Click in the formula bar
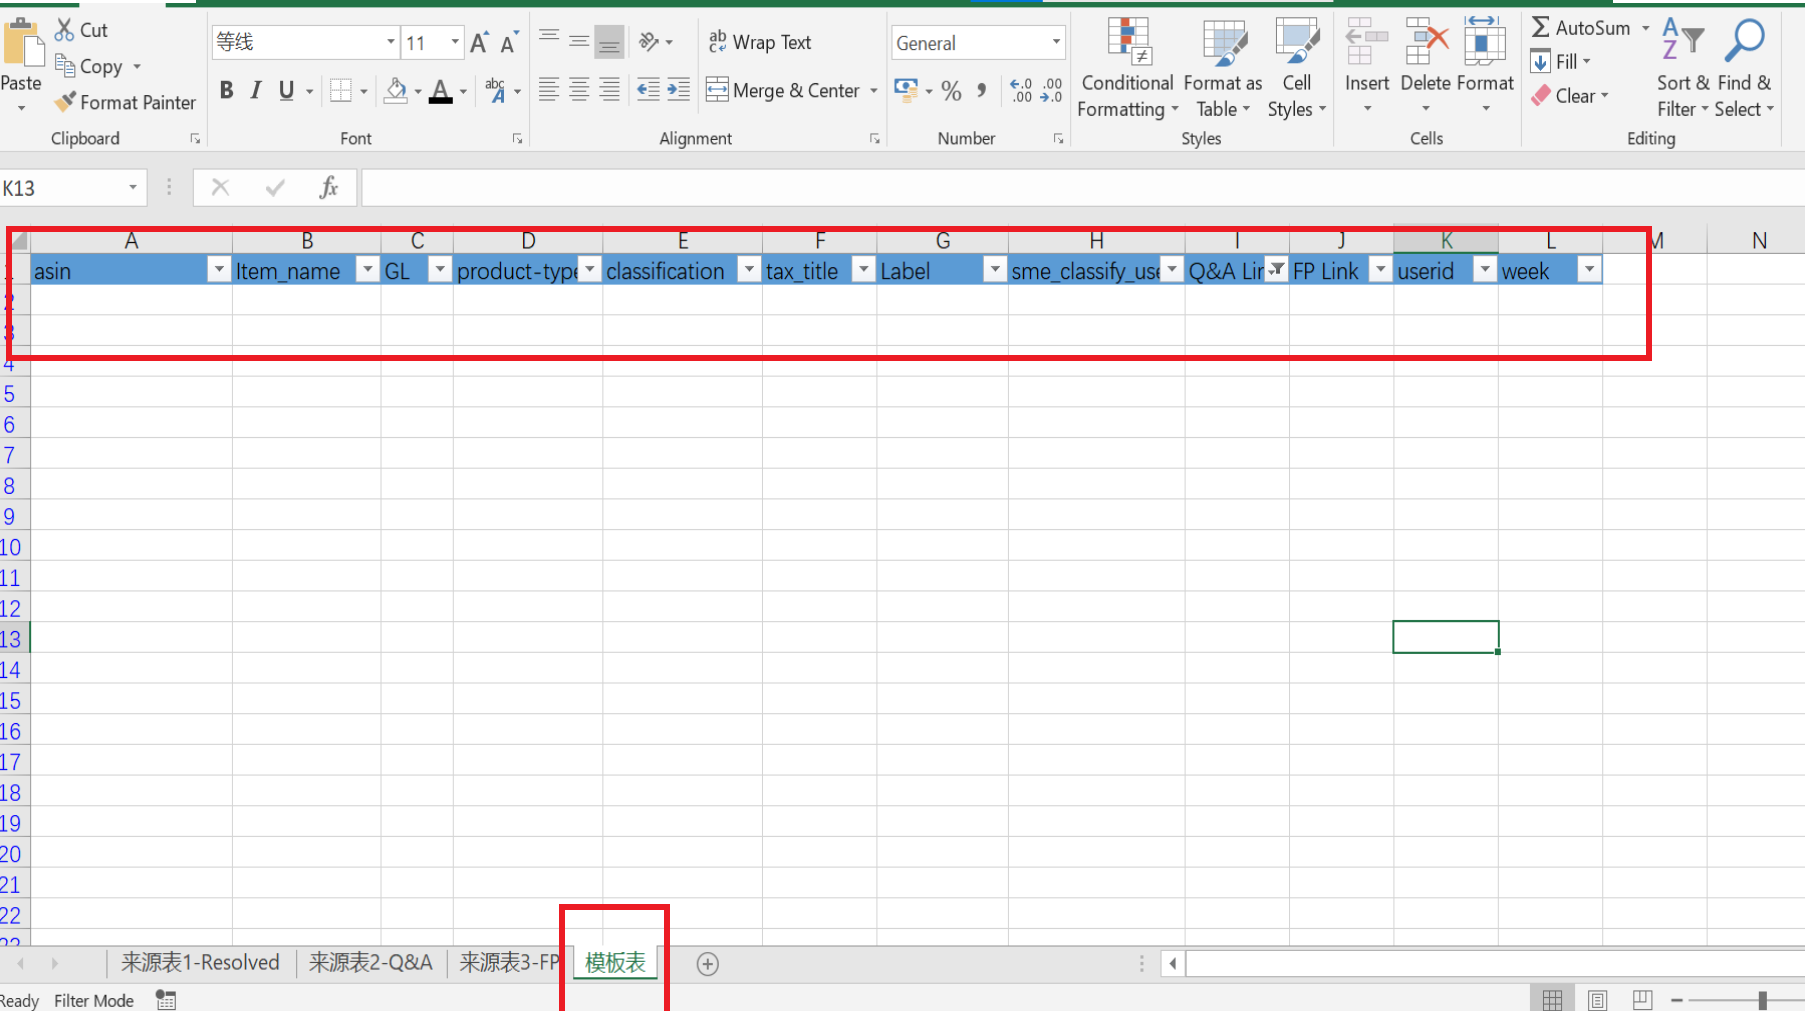Image resolution: width=1810 pixels, height=1011 pixels. click(x=1083, y=188)
